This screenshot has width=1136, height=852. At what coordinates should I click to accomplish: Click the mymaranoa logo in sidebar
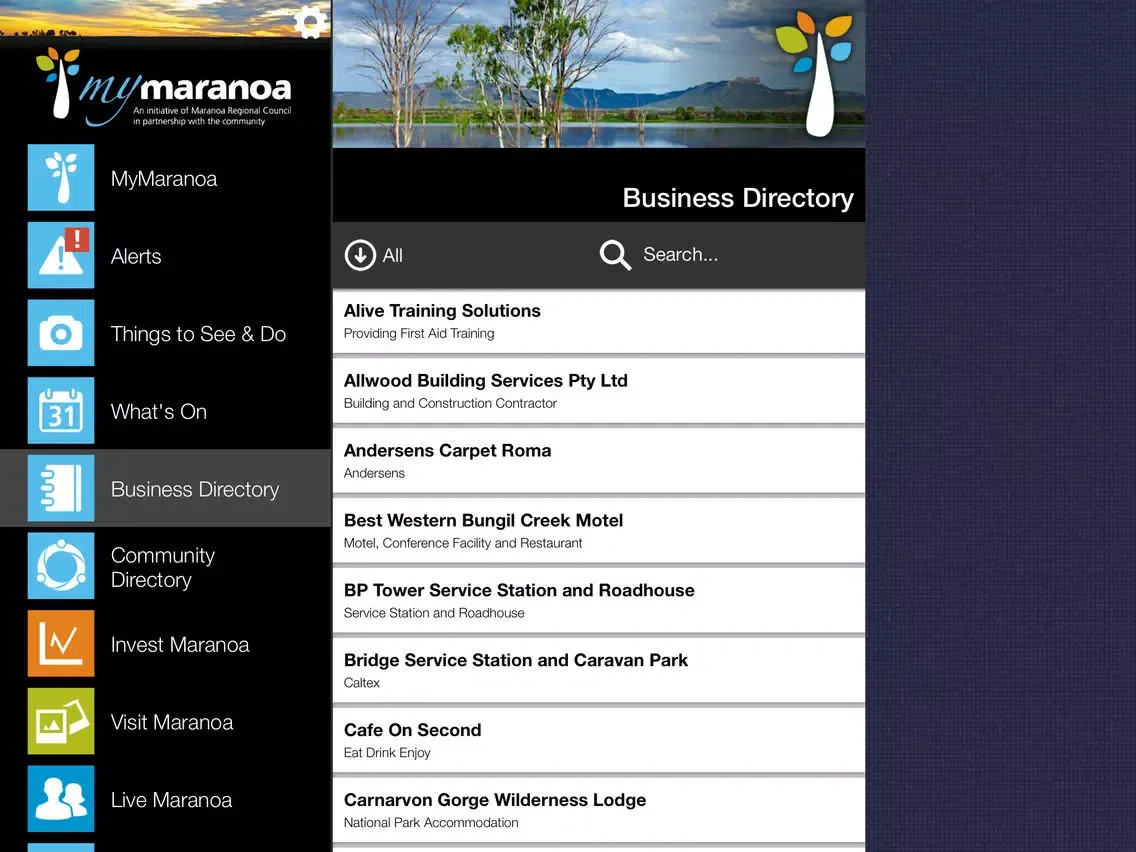[x=164, y=87]
